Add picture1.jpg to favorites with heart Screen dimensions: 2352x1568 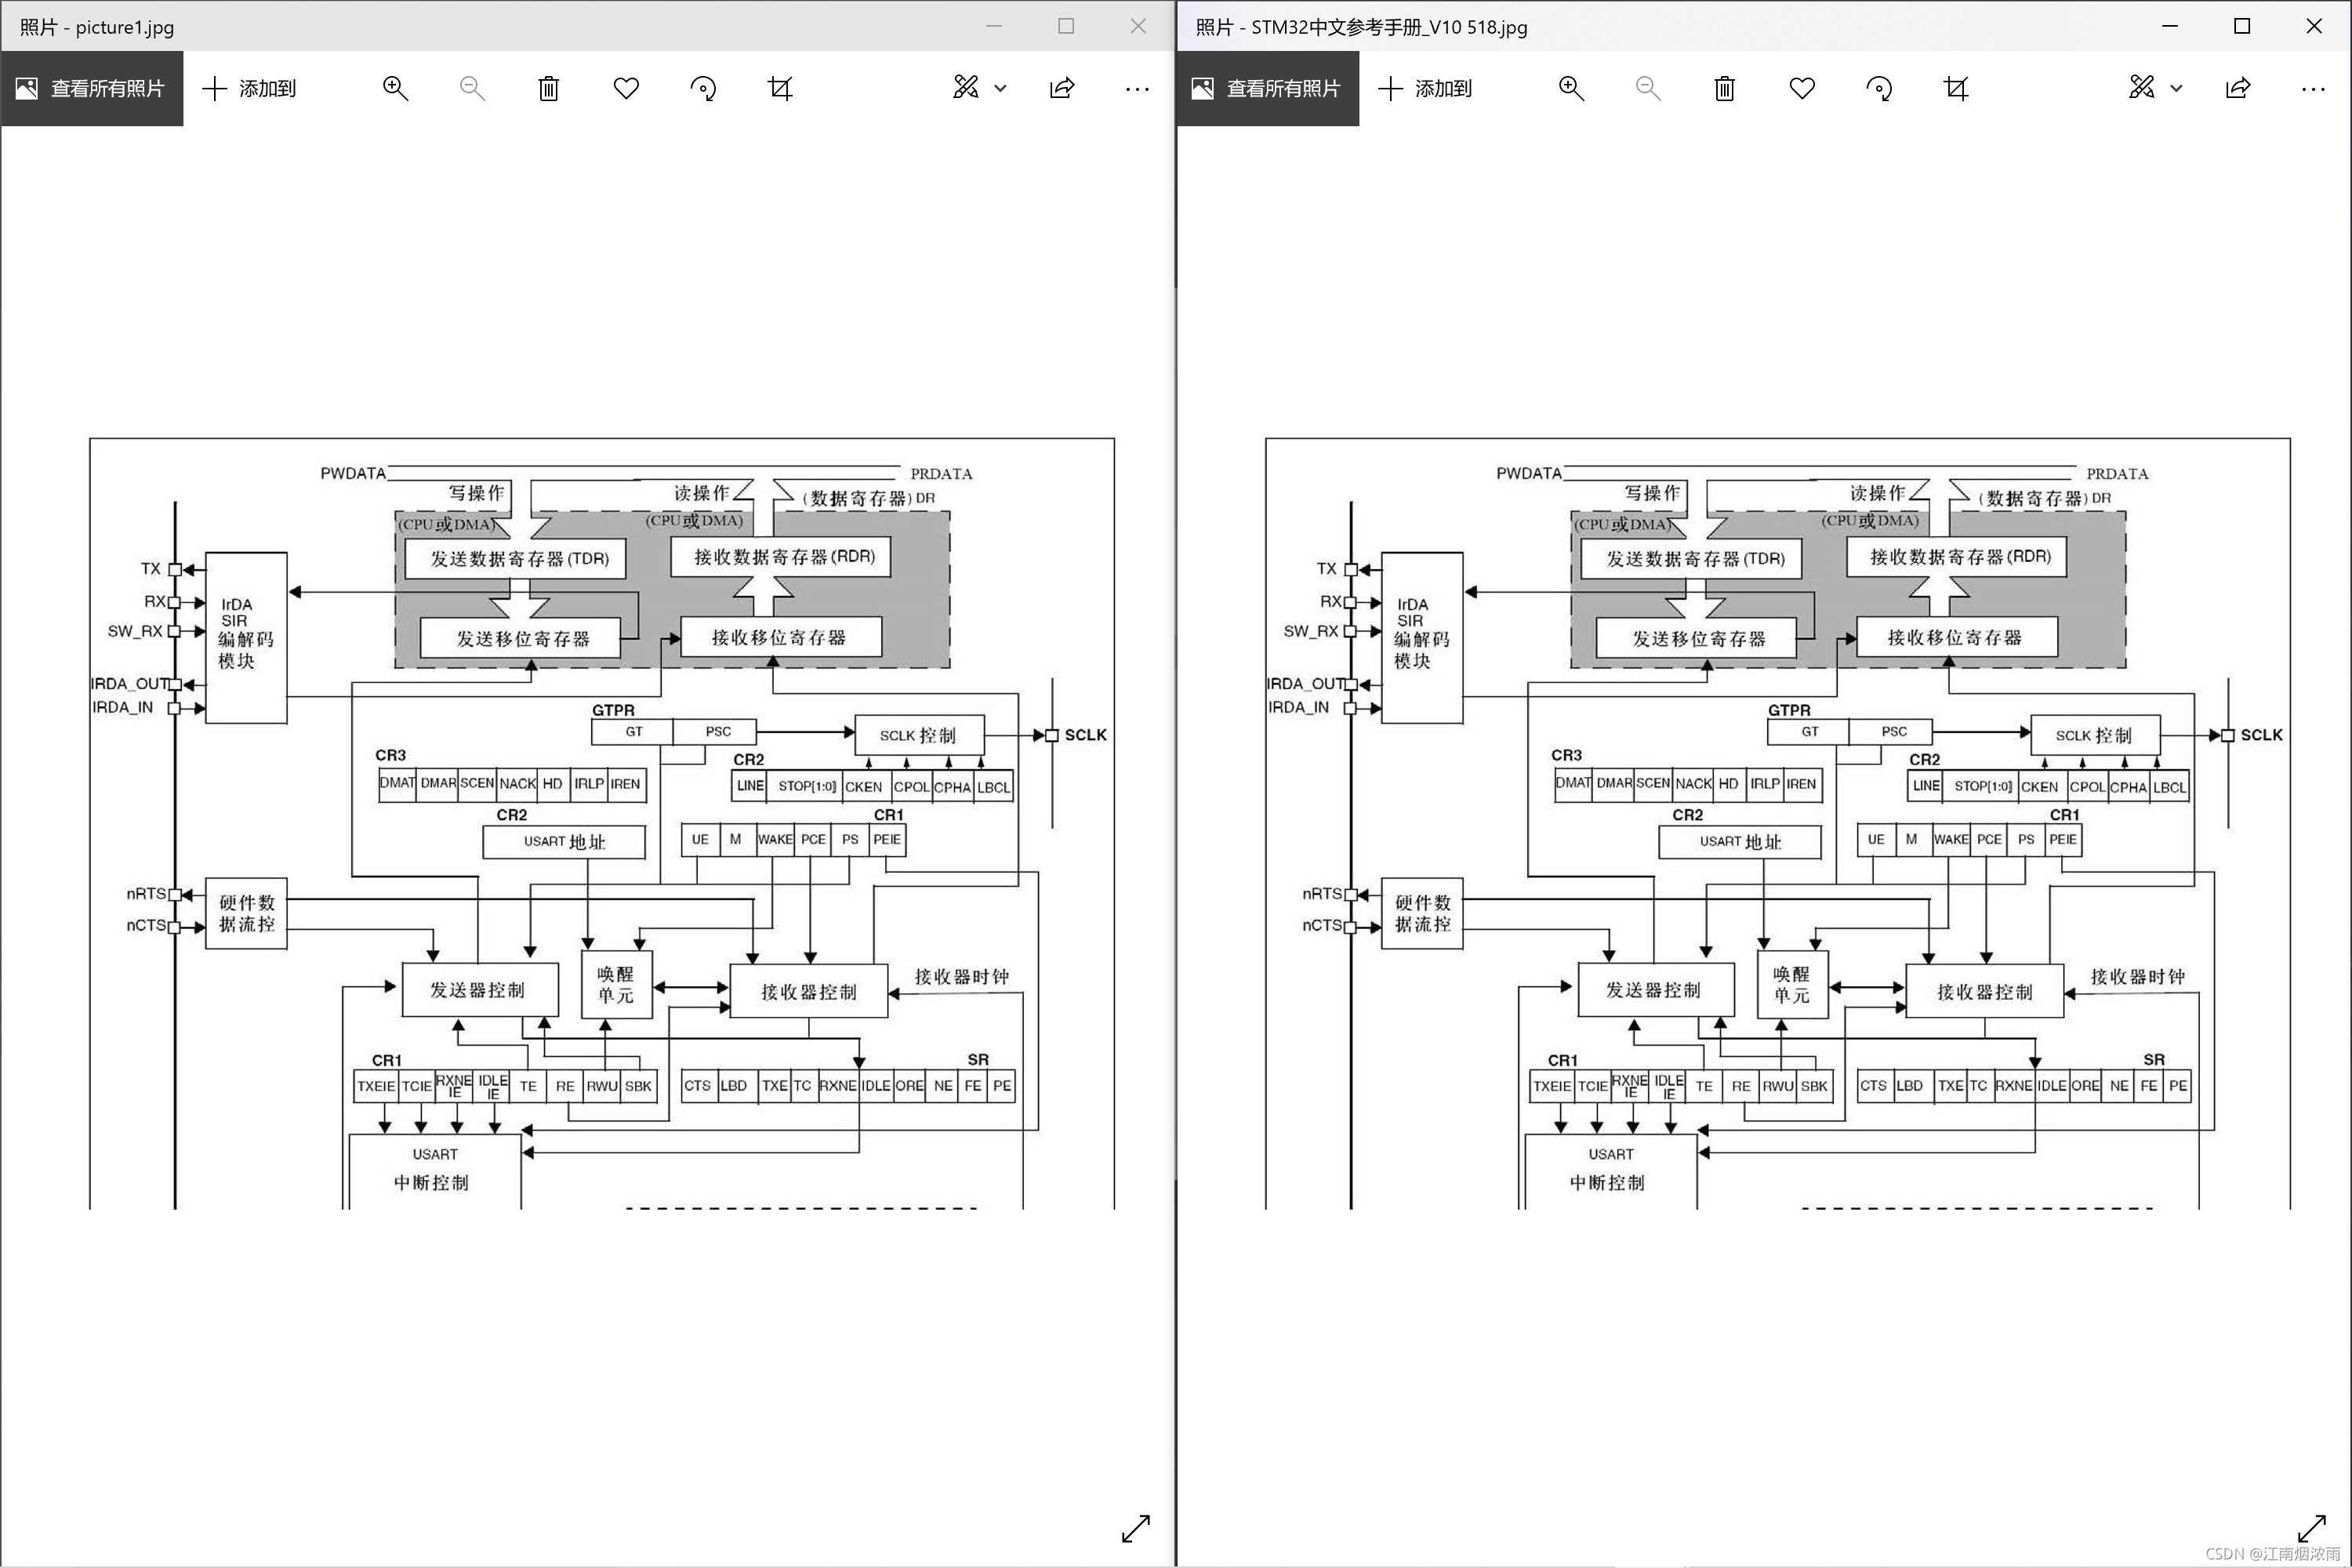pos(626,88)
